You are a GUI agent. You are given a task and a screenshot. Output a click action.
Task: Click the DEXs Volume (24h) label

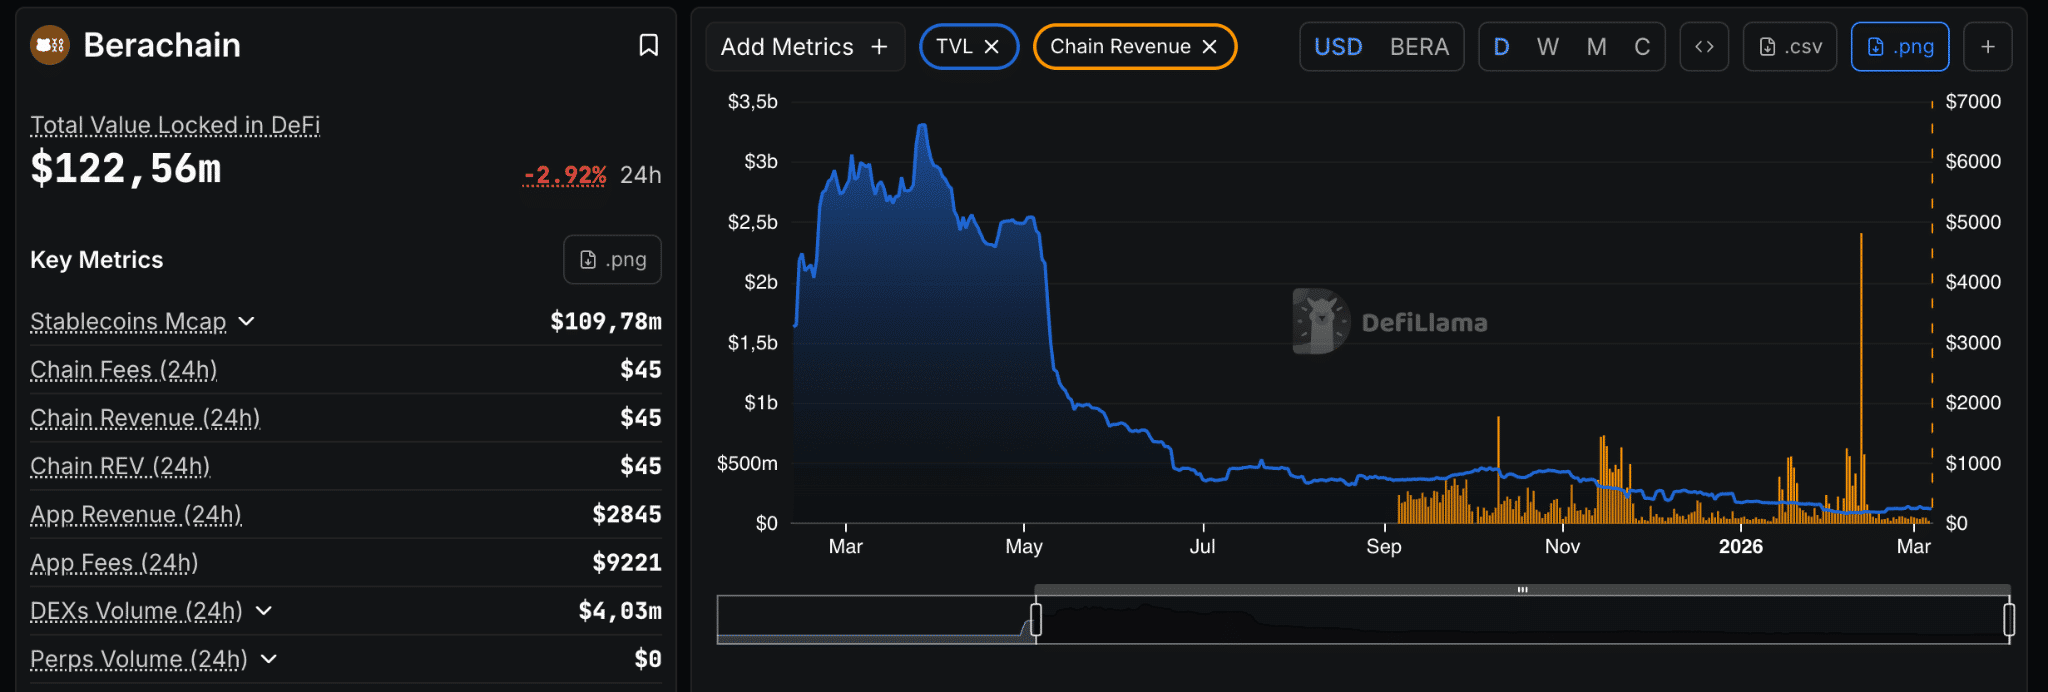click(x=136, y=610)
